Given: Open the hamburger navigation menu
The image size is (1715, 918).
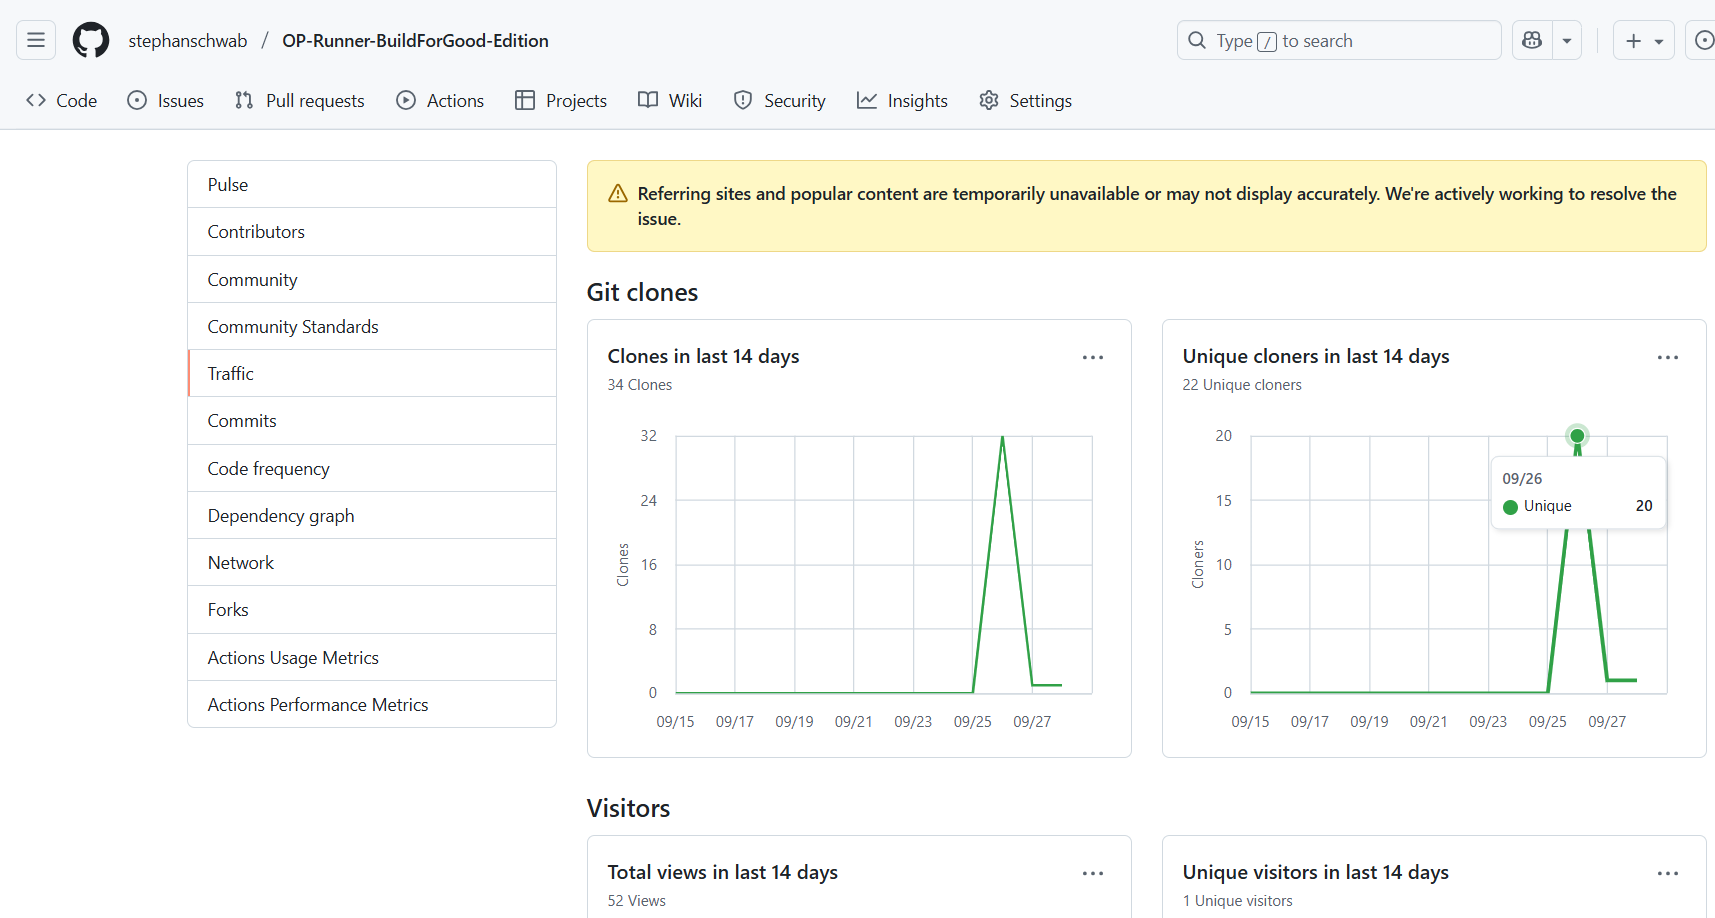Looking at the screenshot, I should [x=36, y=41].
